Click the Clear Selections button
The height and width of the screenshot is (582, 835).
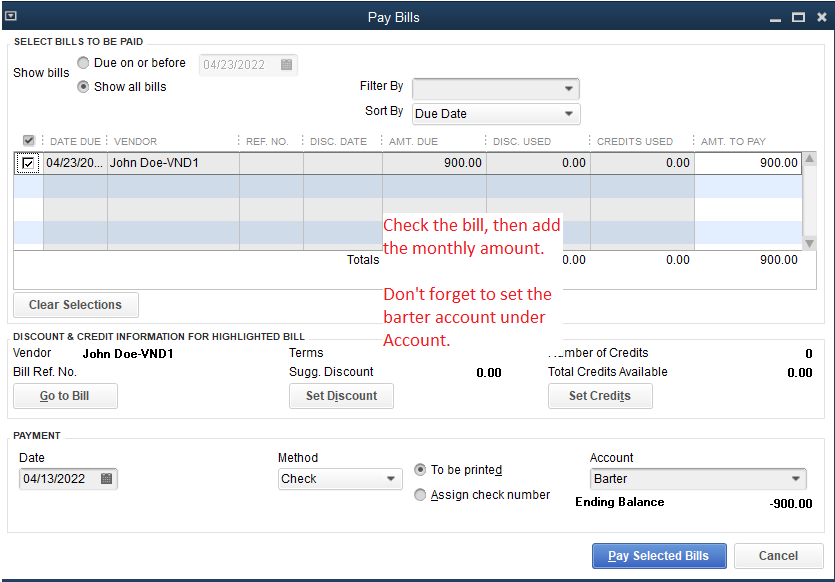(x=75, y=305)
